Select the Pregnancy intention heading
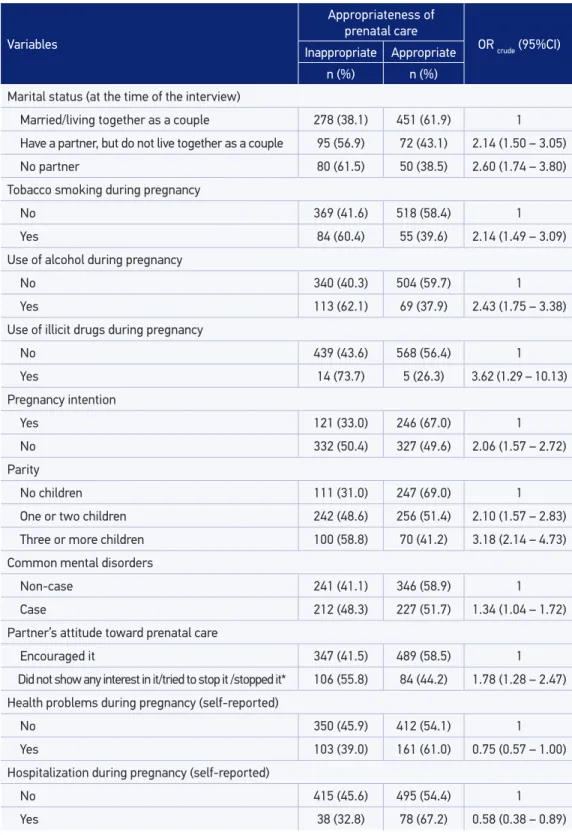This screenshot has height=835, width=572. [61, 400]
